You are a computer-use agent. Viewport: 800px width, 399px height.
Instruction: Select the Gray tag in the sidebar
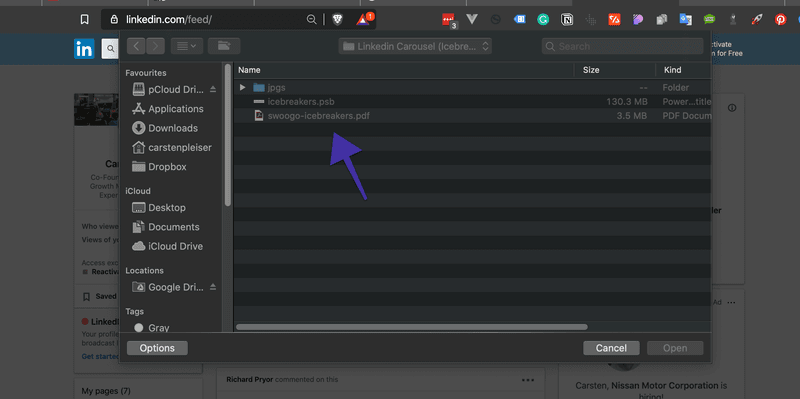point(153,328)
